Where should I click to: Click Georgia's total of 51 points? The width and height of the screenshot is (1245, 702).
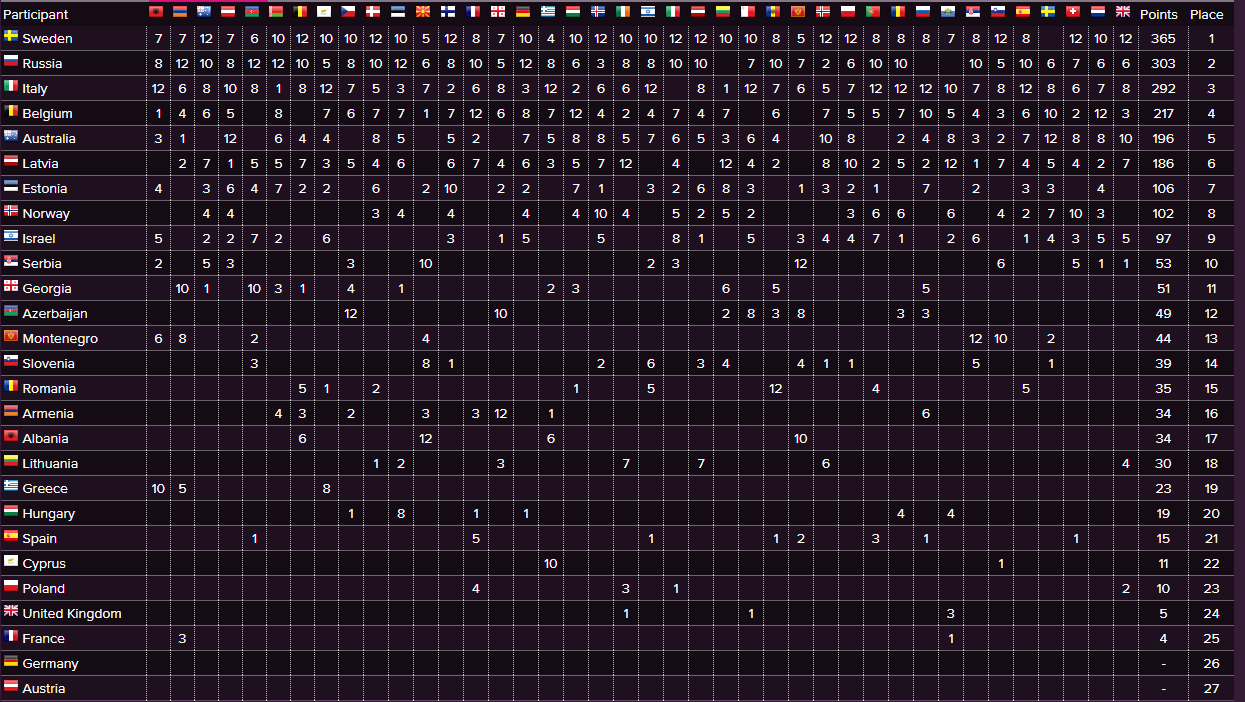[1162, 288]
